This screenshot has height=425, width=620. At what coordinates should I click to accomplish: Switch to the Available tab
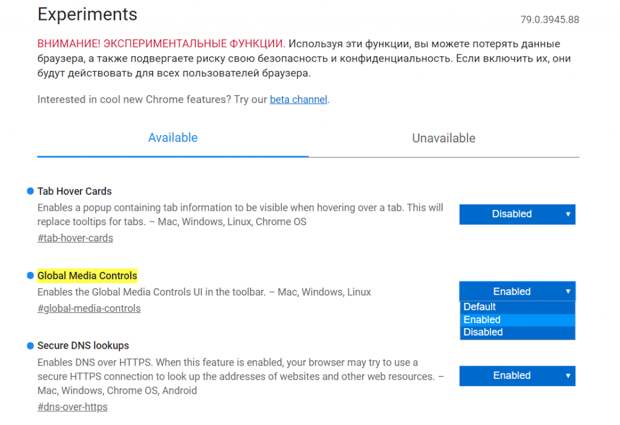point(173,138)
